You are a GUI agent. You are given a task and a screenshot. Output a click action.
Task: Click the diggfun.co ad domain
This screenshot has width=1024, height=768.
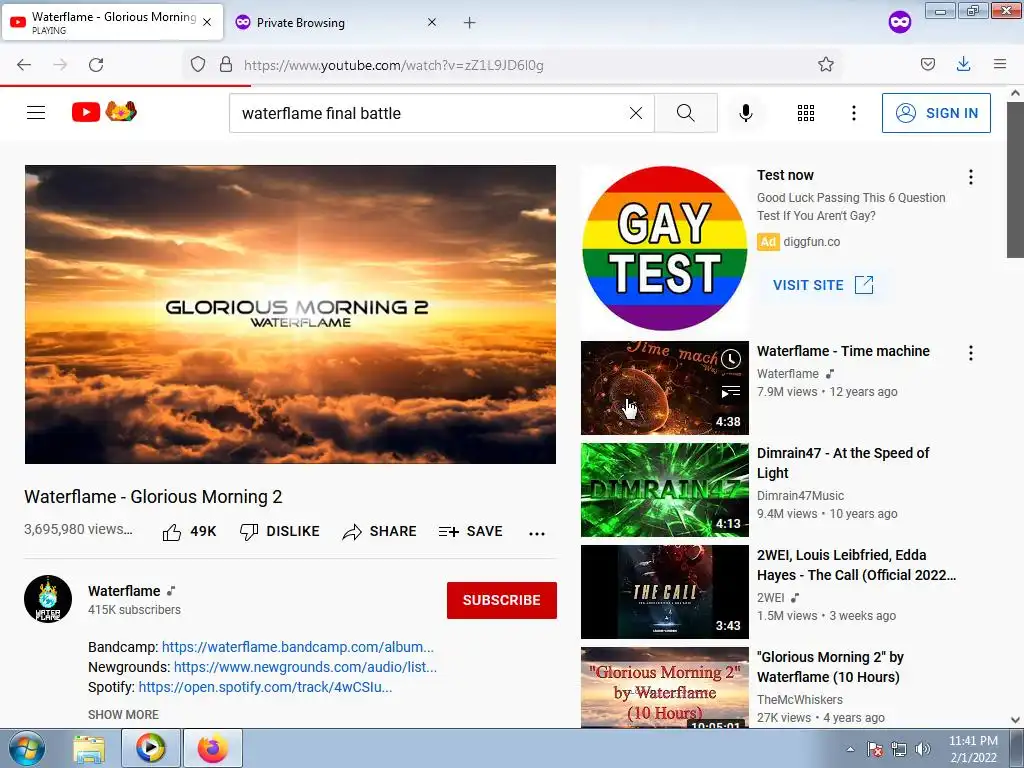pyautogui.click(x=812, y=242)
